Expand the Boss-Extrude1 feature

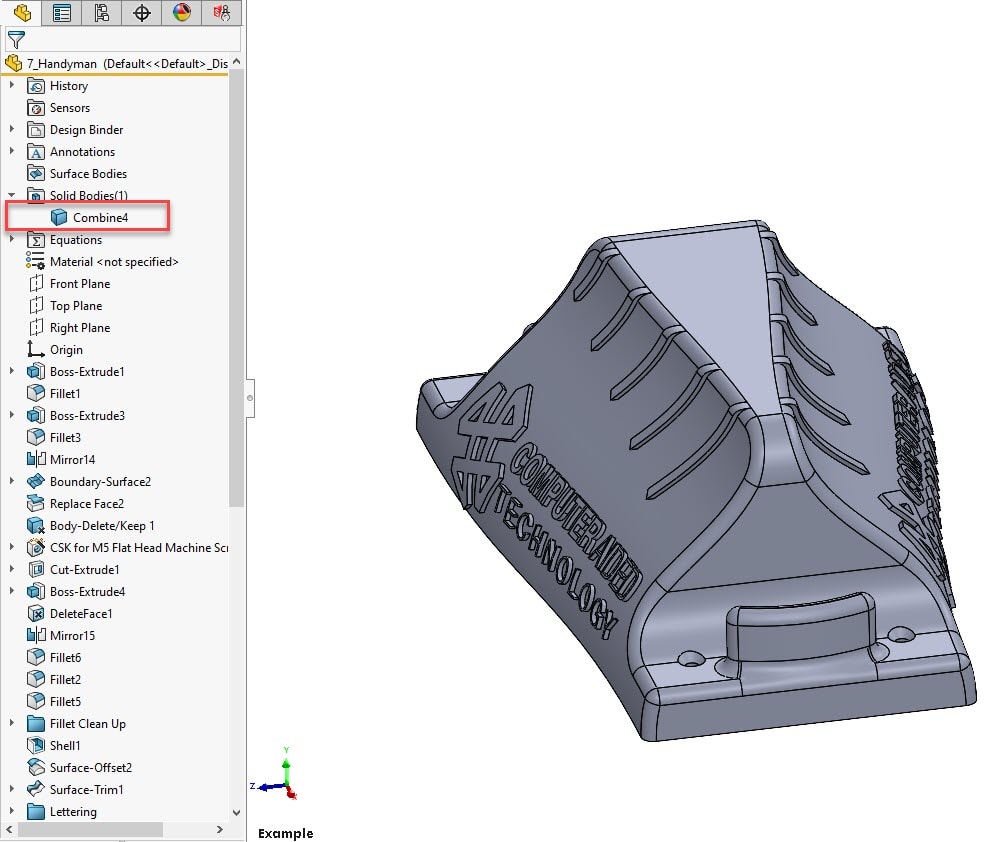11,371
